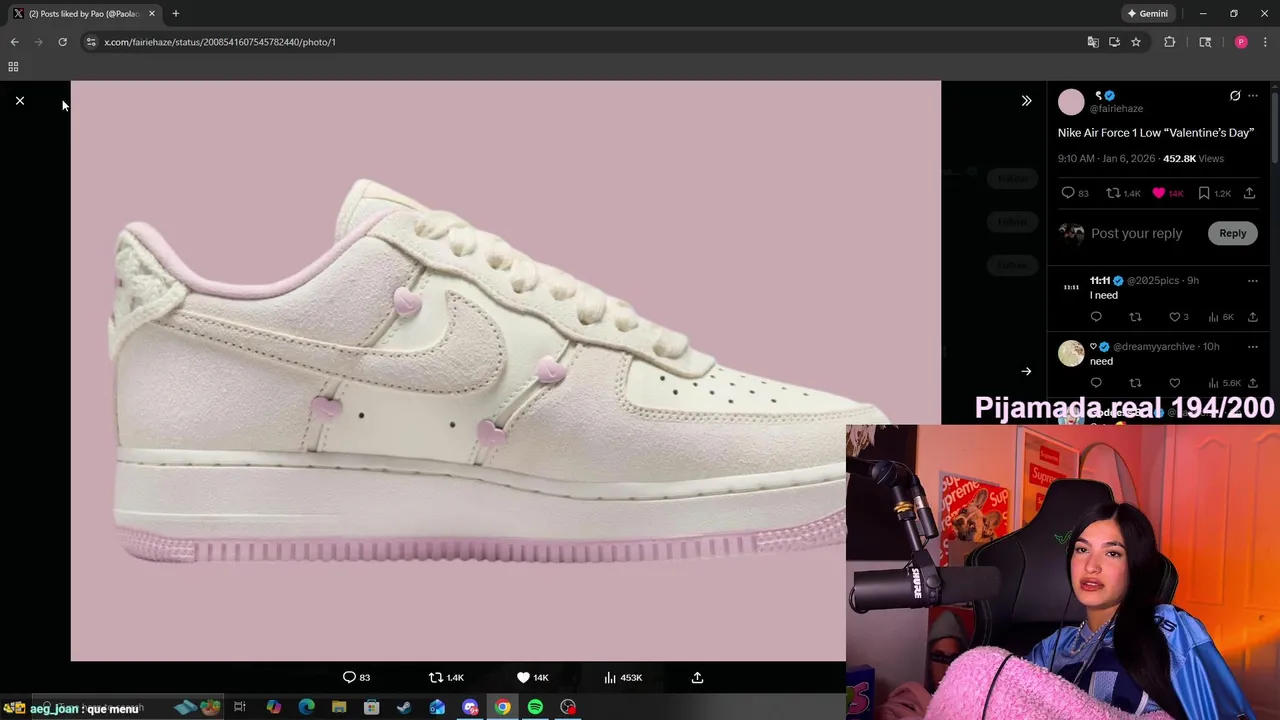
Task: View analytics 453K below photo
Action: pyautogui.click(x=623, y=677)
